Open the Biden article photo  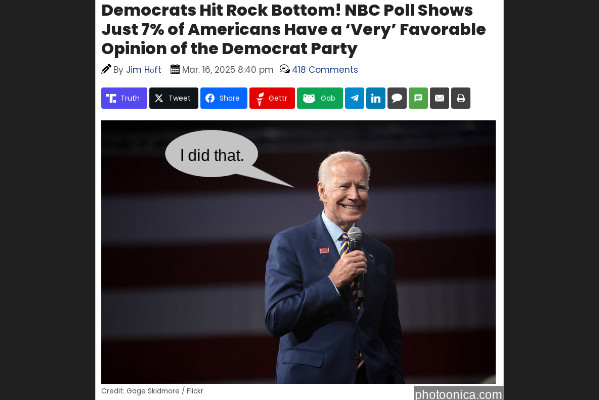click(x=298, y=252)
